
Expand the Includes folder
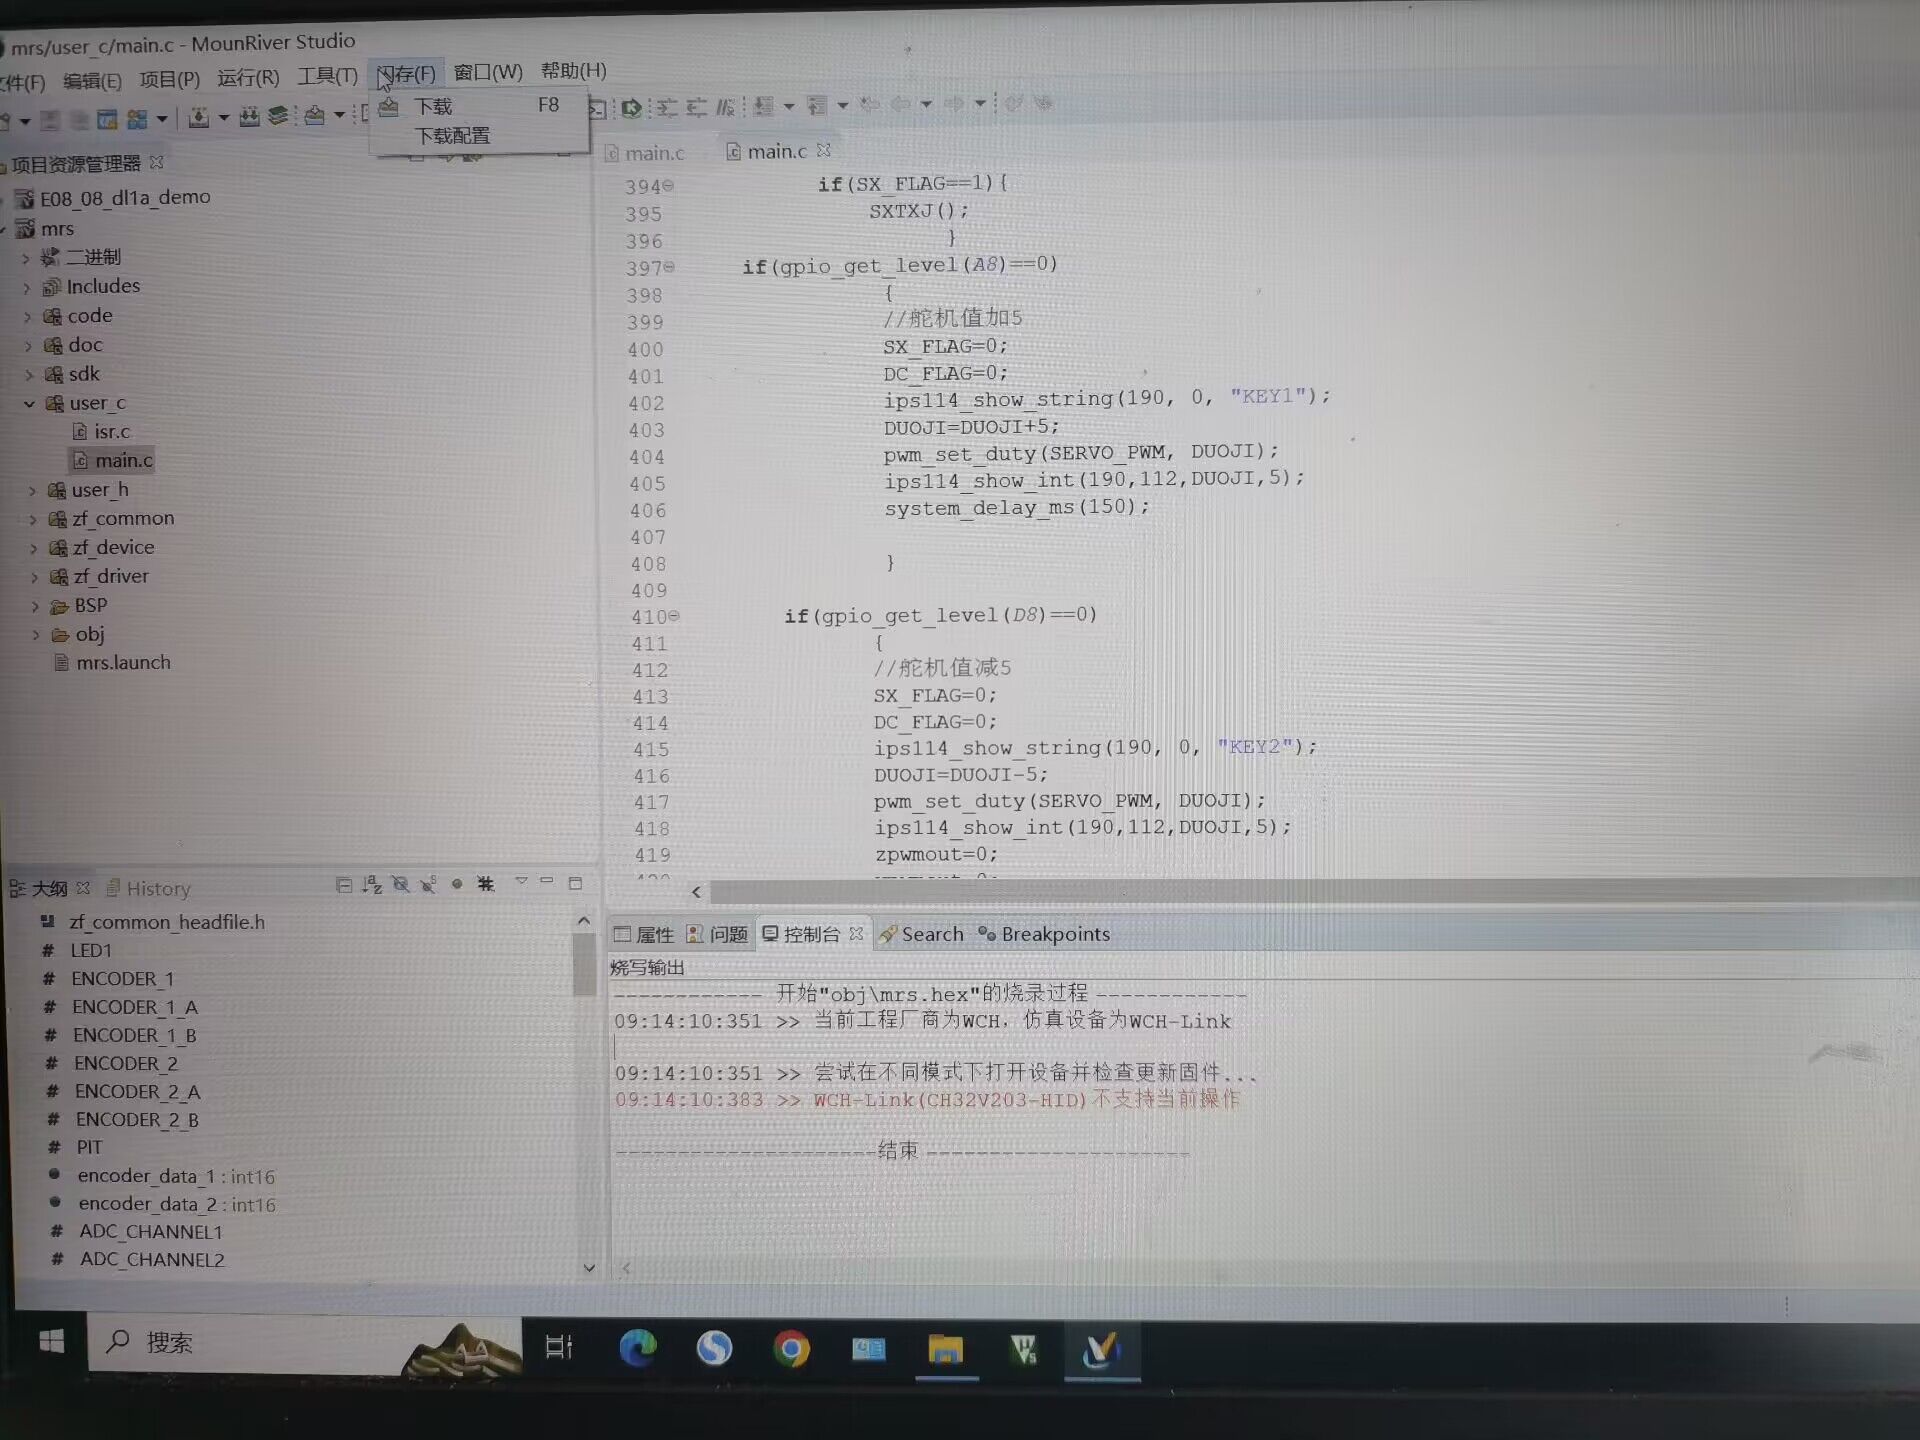pos(27,288)
